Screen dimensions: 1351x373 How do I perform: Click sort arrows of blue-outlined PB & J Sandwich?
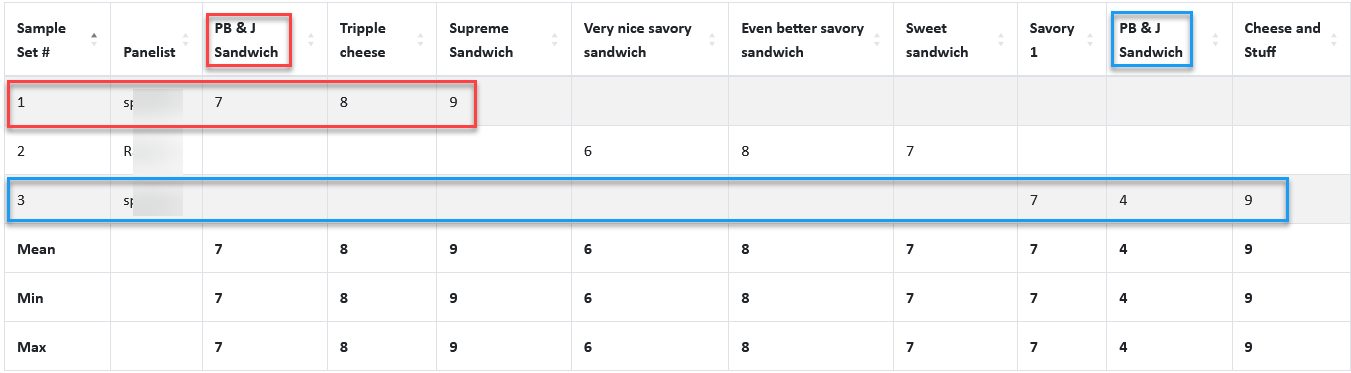coord(1216,40)
